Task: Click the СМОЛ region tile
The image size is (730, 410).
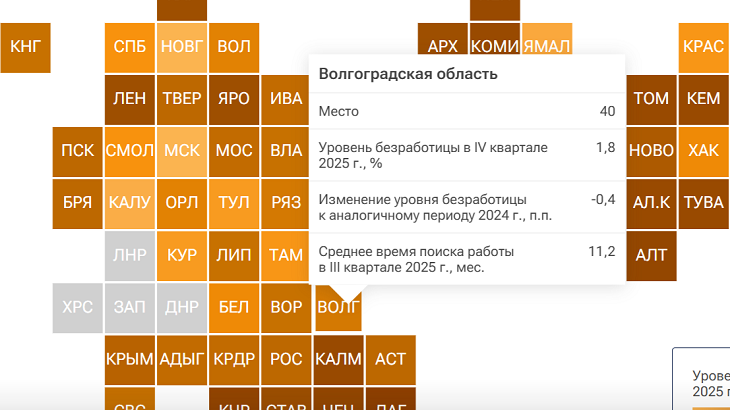Action: click(x=129, y=150)
